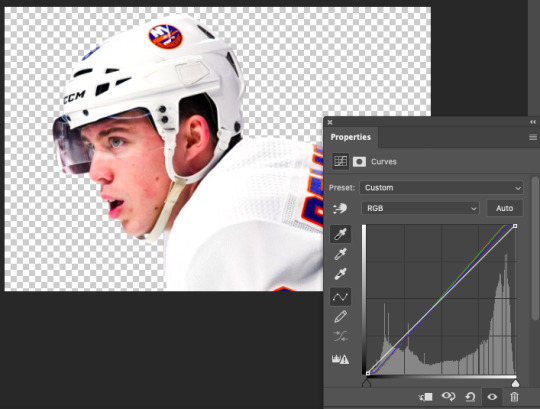
Task: Reset curves to adjustment defaults
Action: tap(470, 397)
